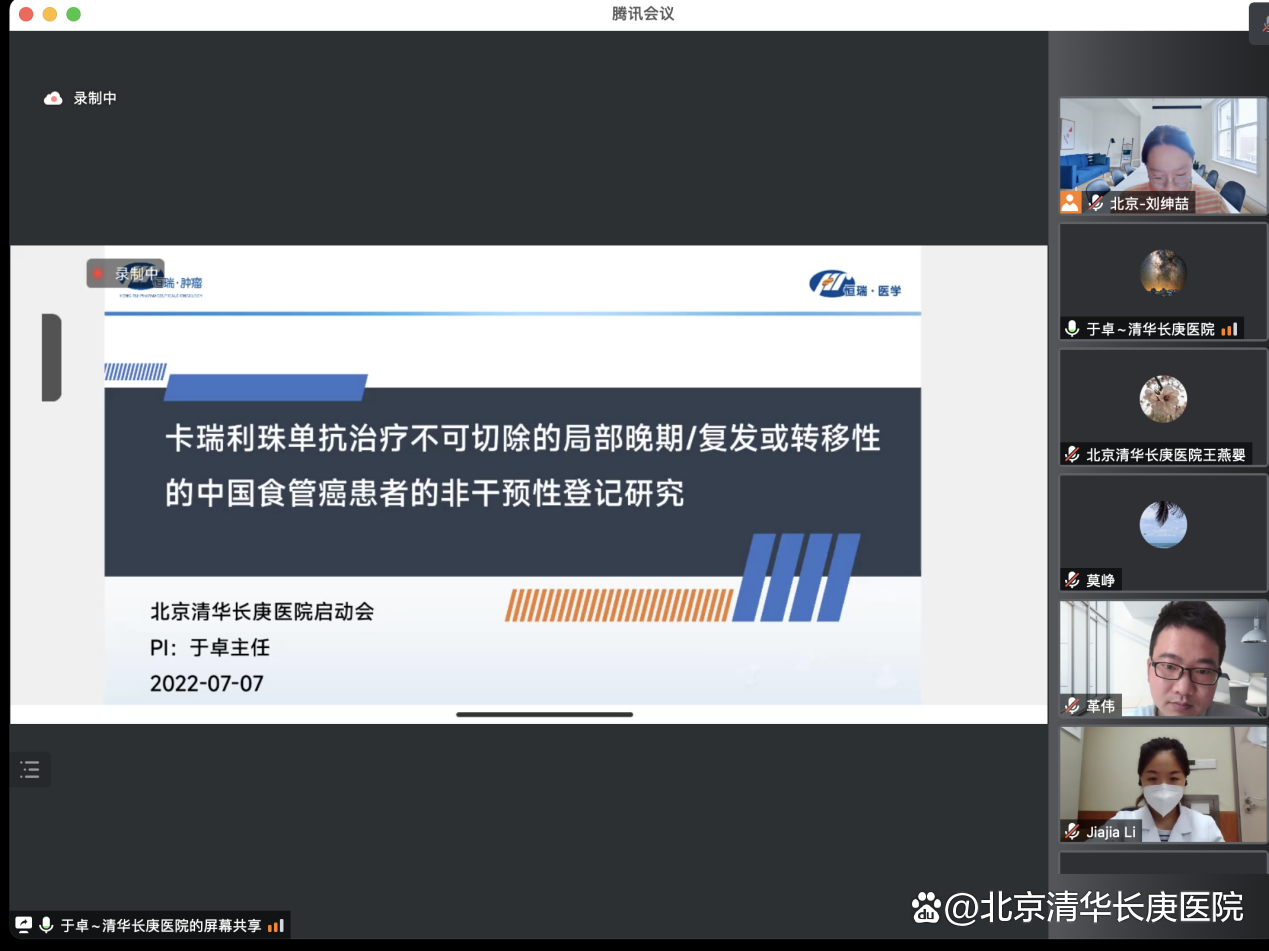The height and width of the screenshot is (951, 1269).
Task: Click orange signal bars beside 于卓~清华长庚医院 tile
Action: pyautogui.click(x=1229, y=328)
